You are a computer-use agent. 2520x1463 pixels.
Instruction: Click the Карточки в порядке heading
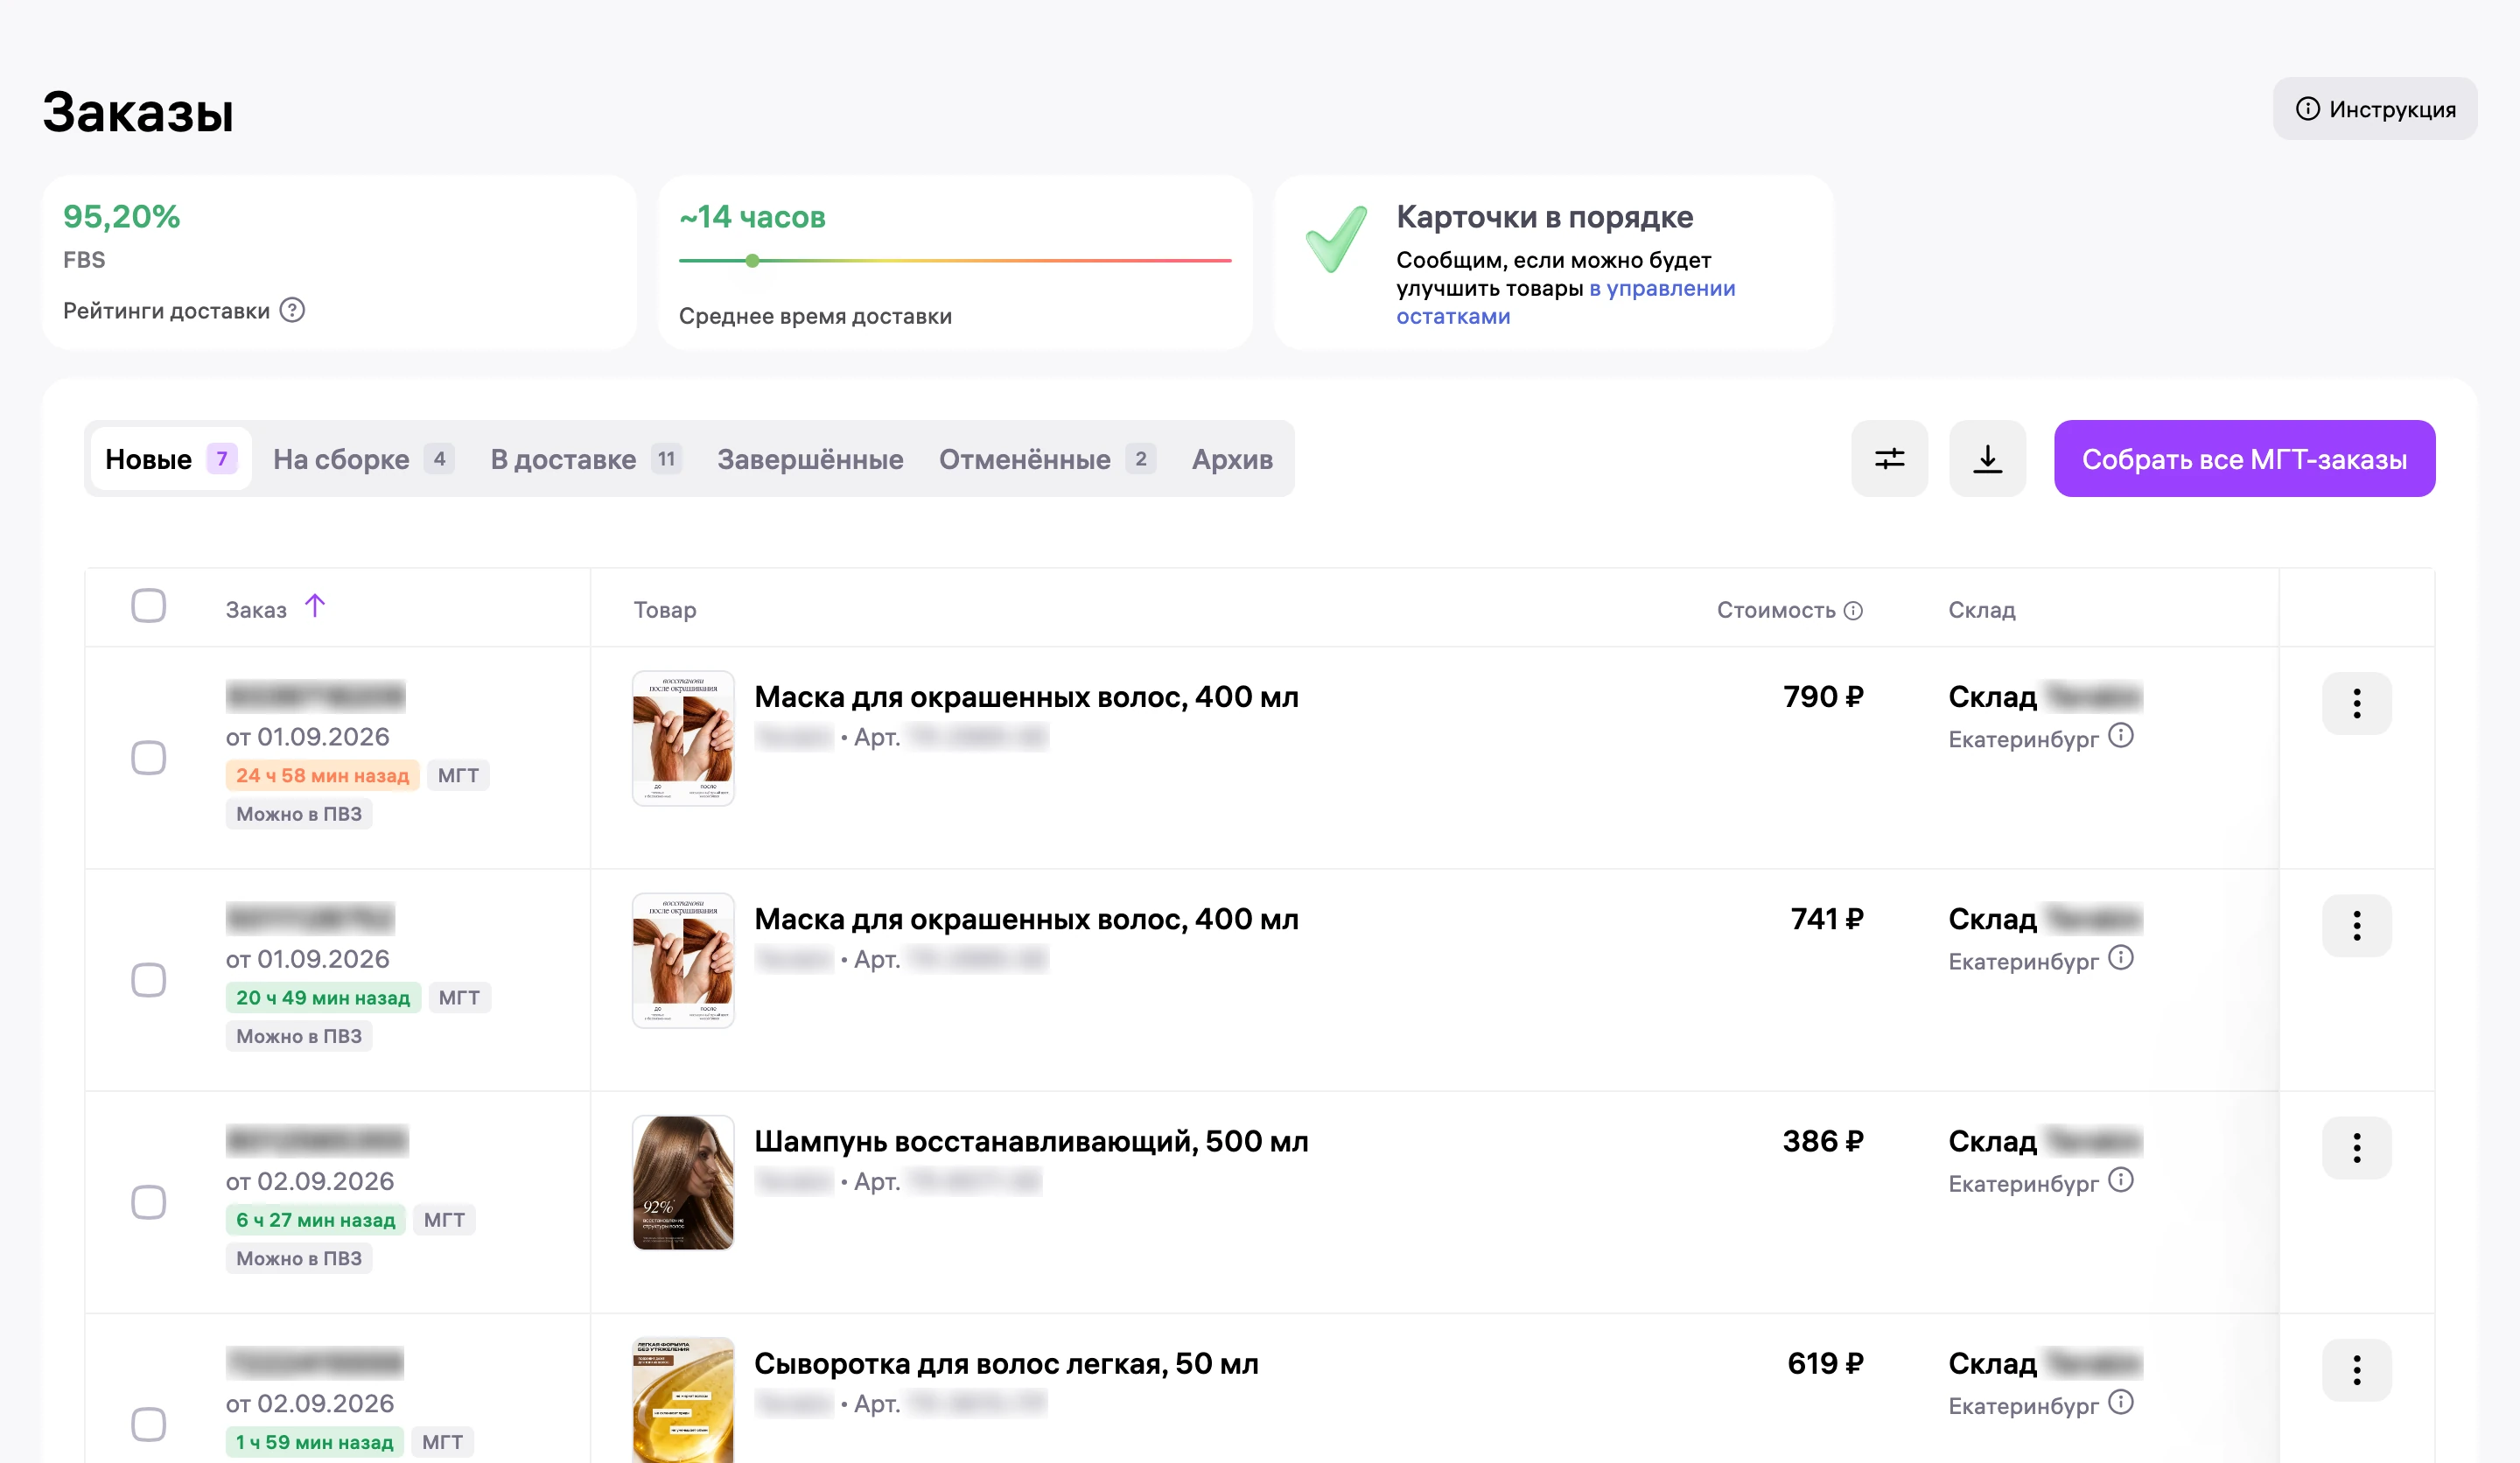click(1544, 217)
